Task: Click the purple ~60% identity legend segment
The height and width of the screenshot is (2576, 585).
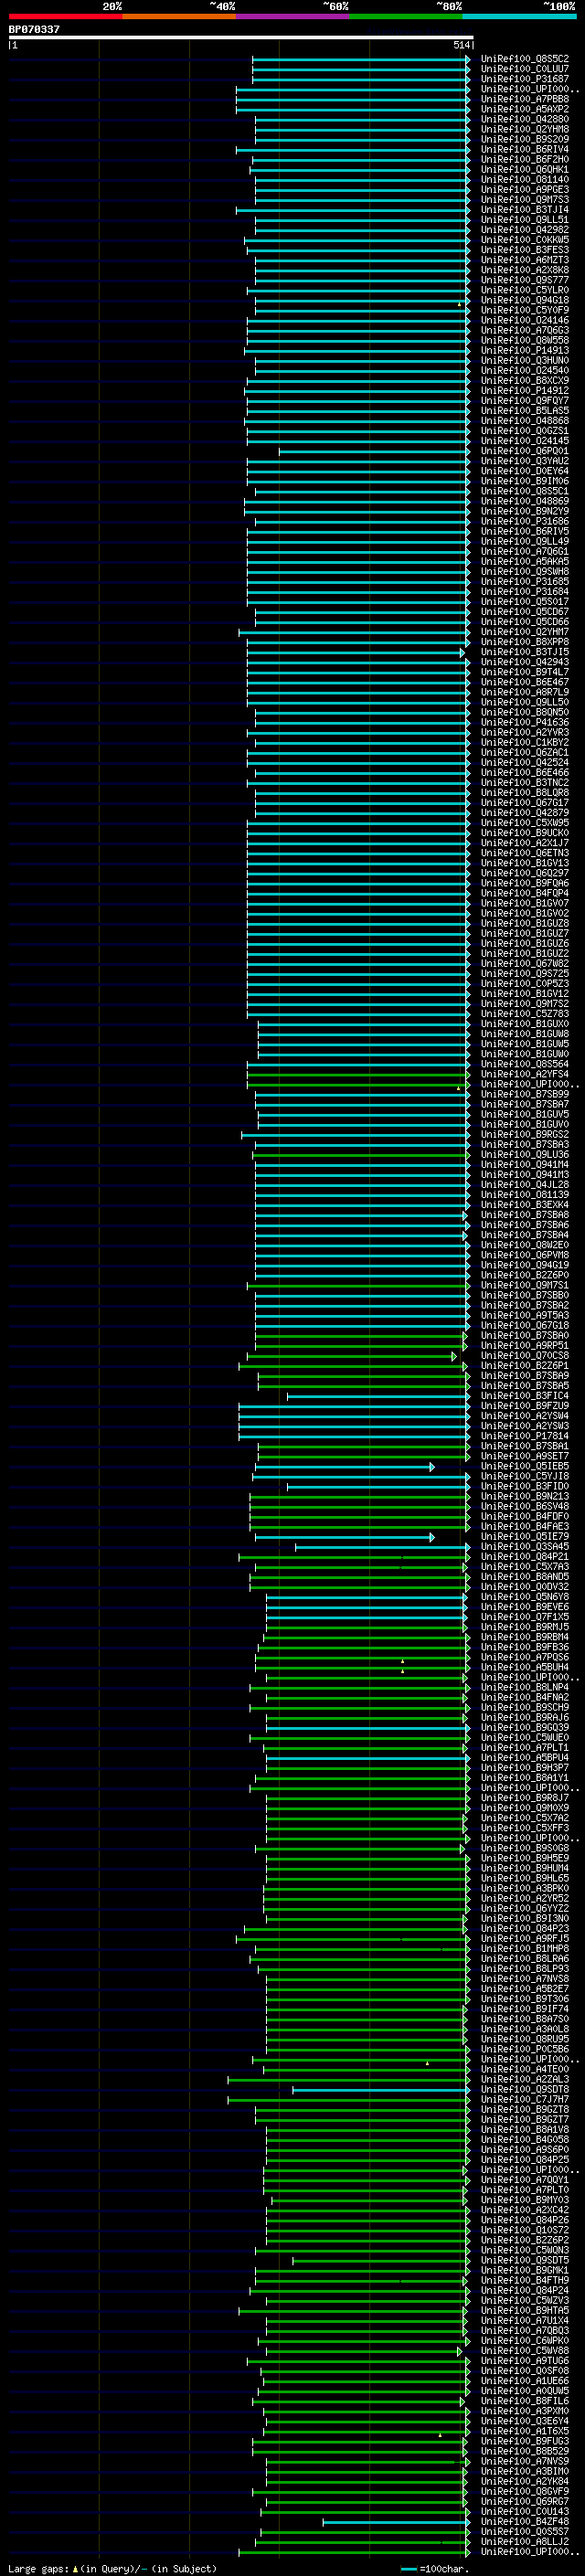Action: [x=293, y=16]
